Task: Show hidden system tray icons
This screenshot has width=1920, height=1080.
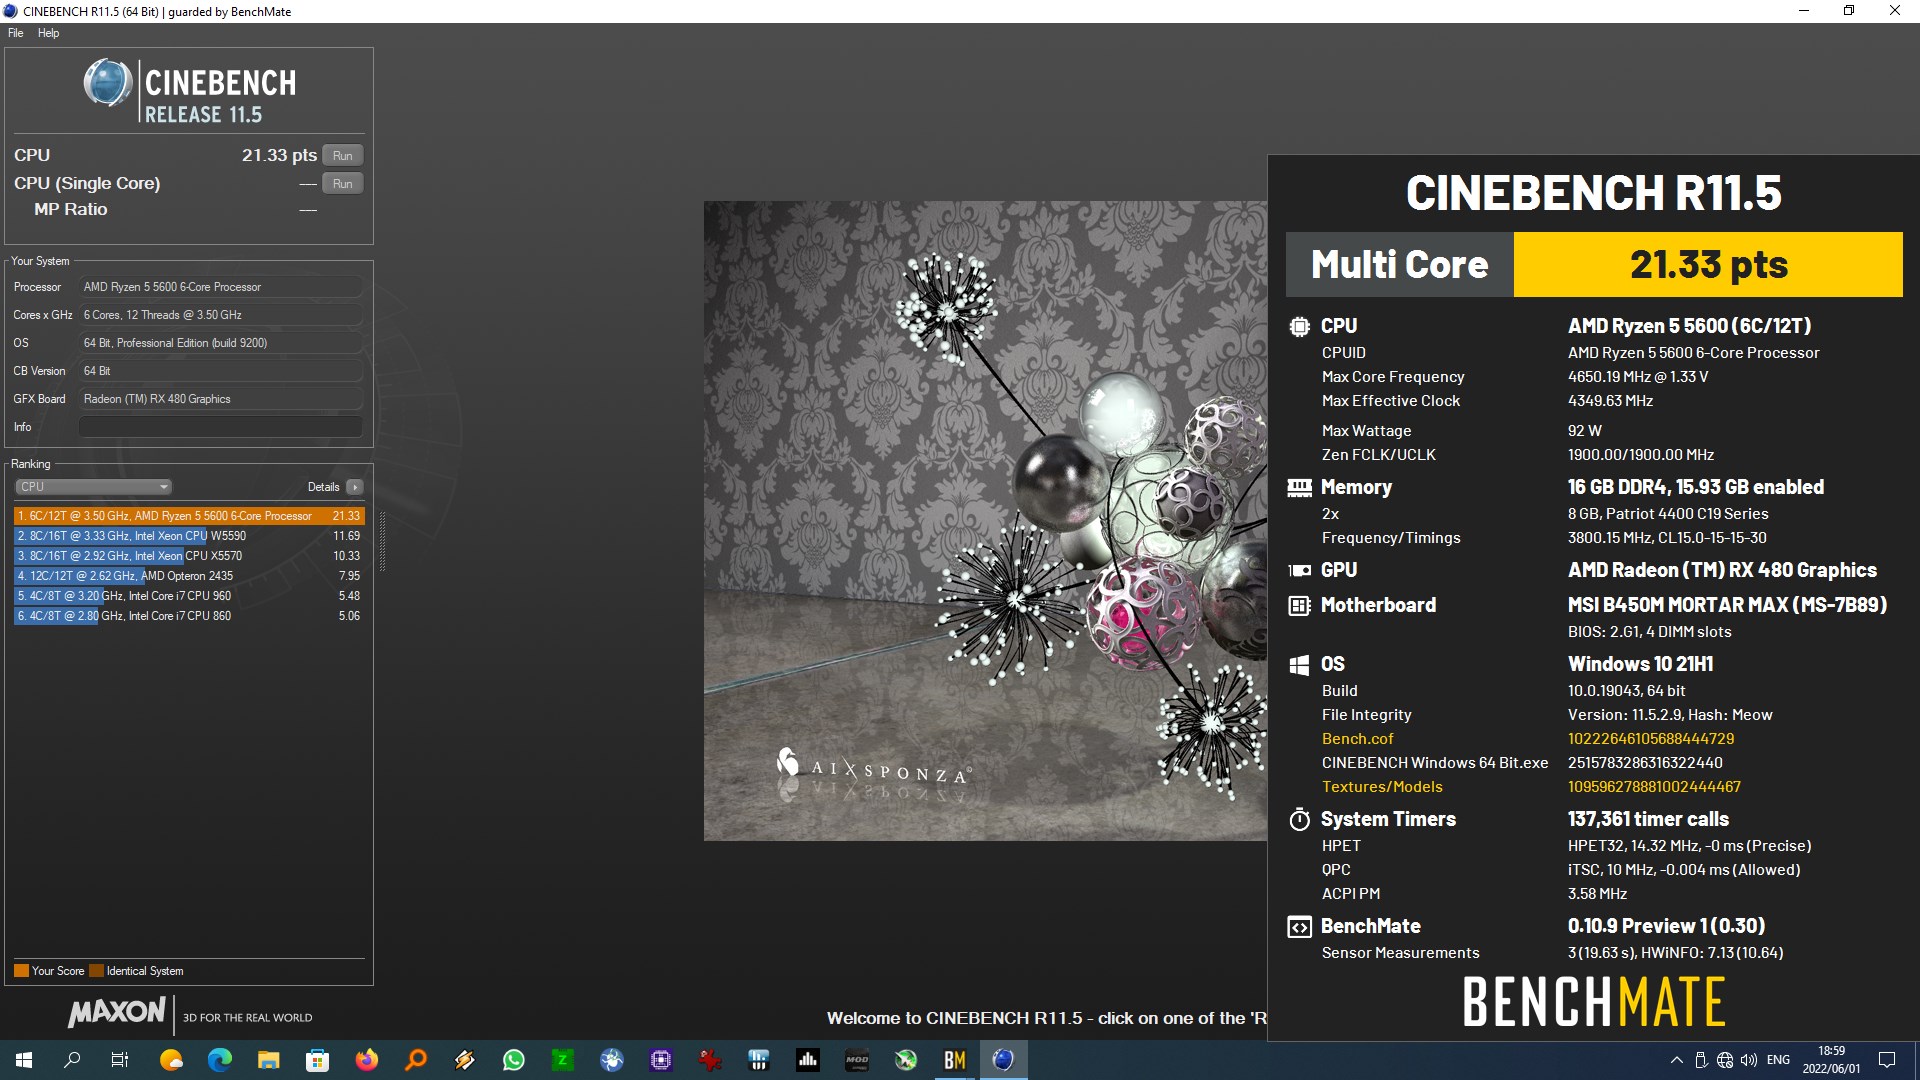Action: coord(1676,1060)
